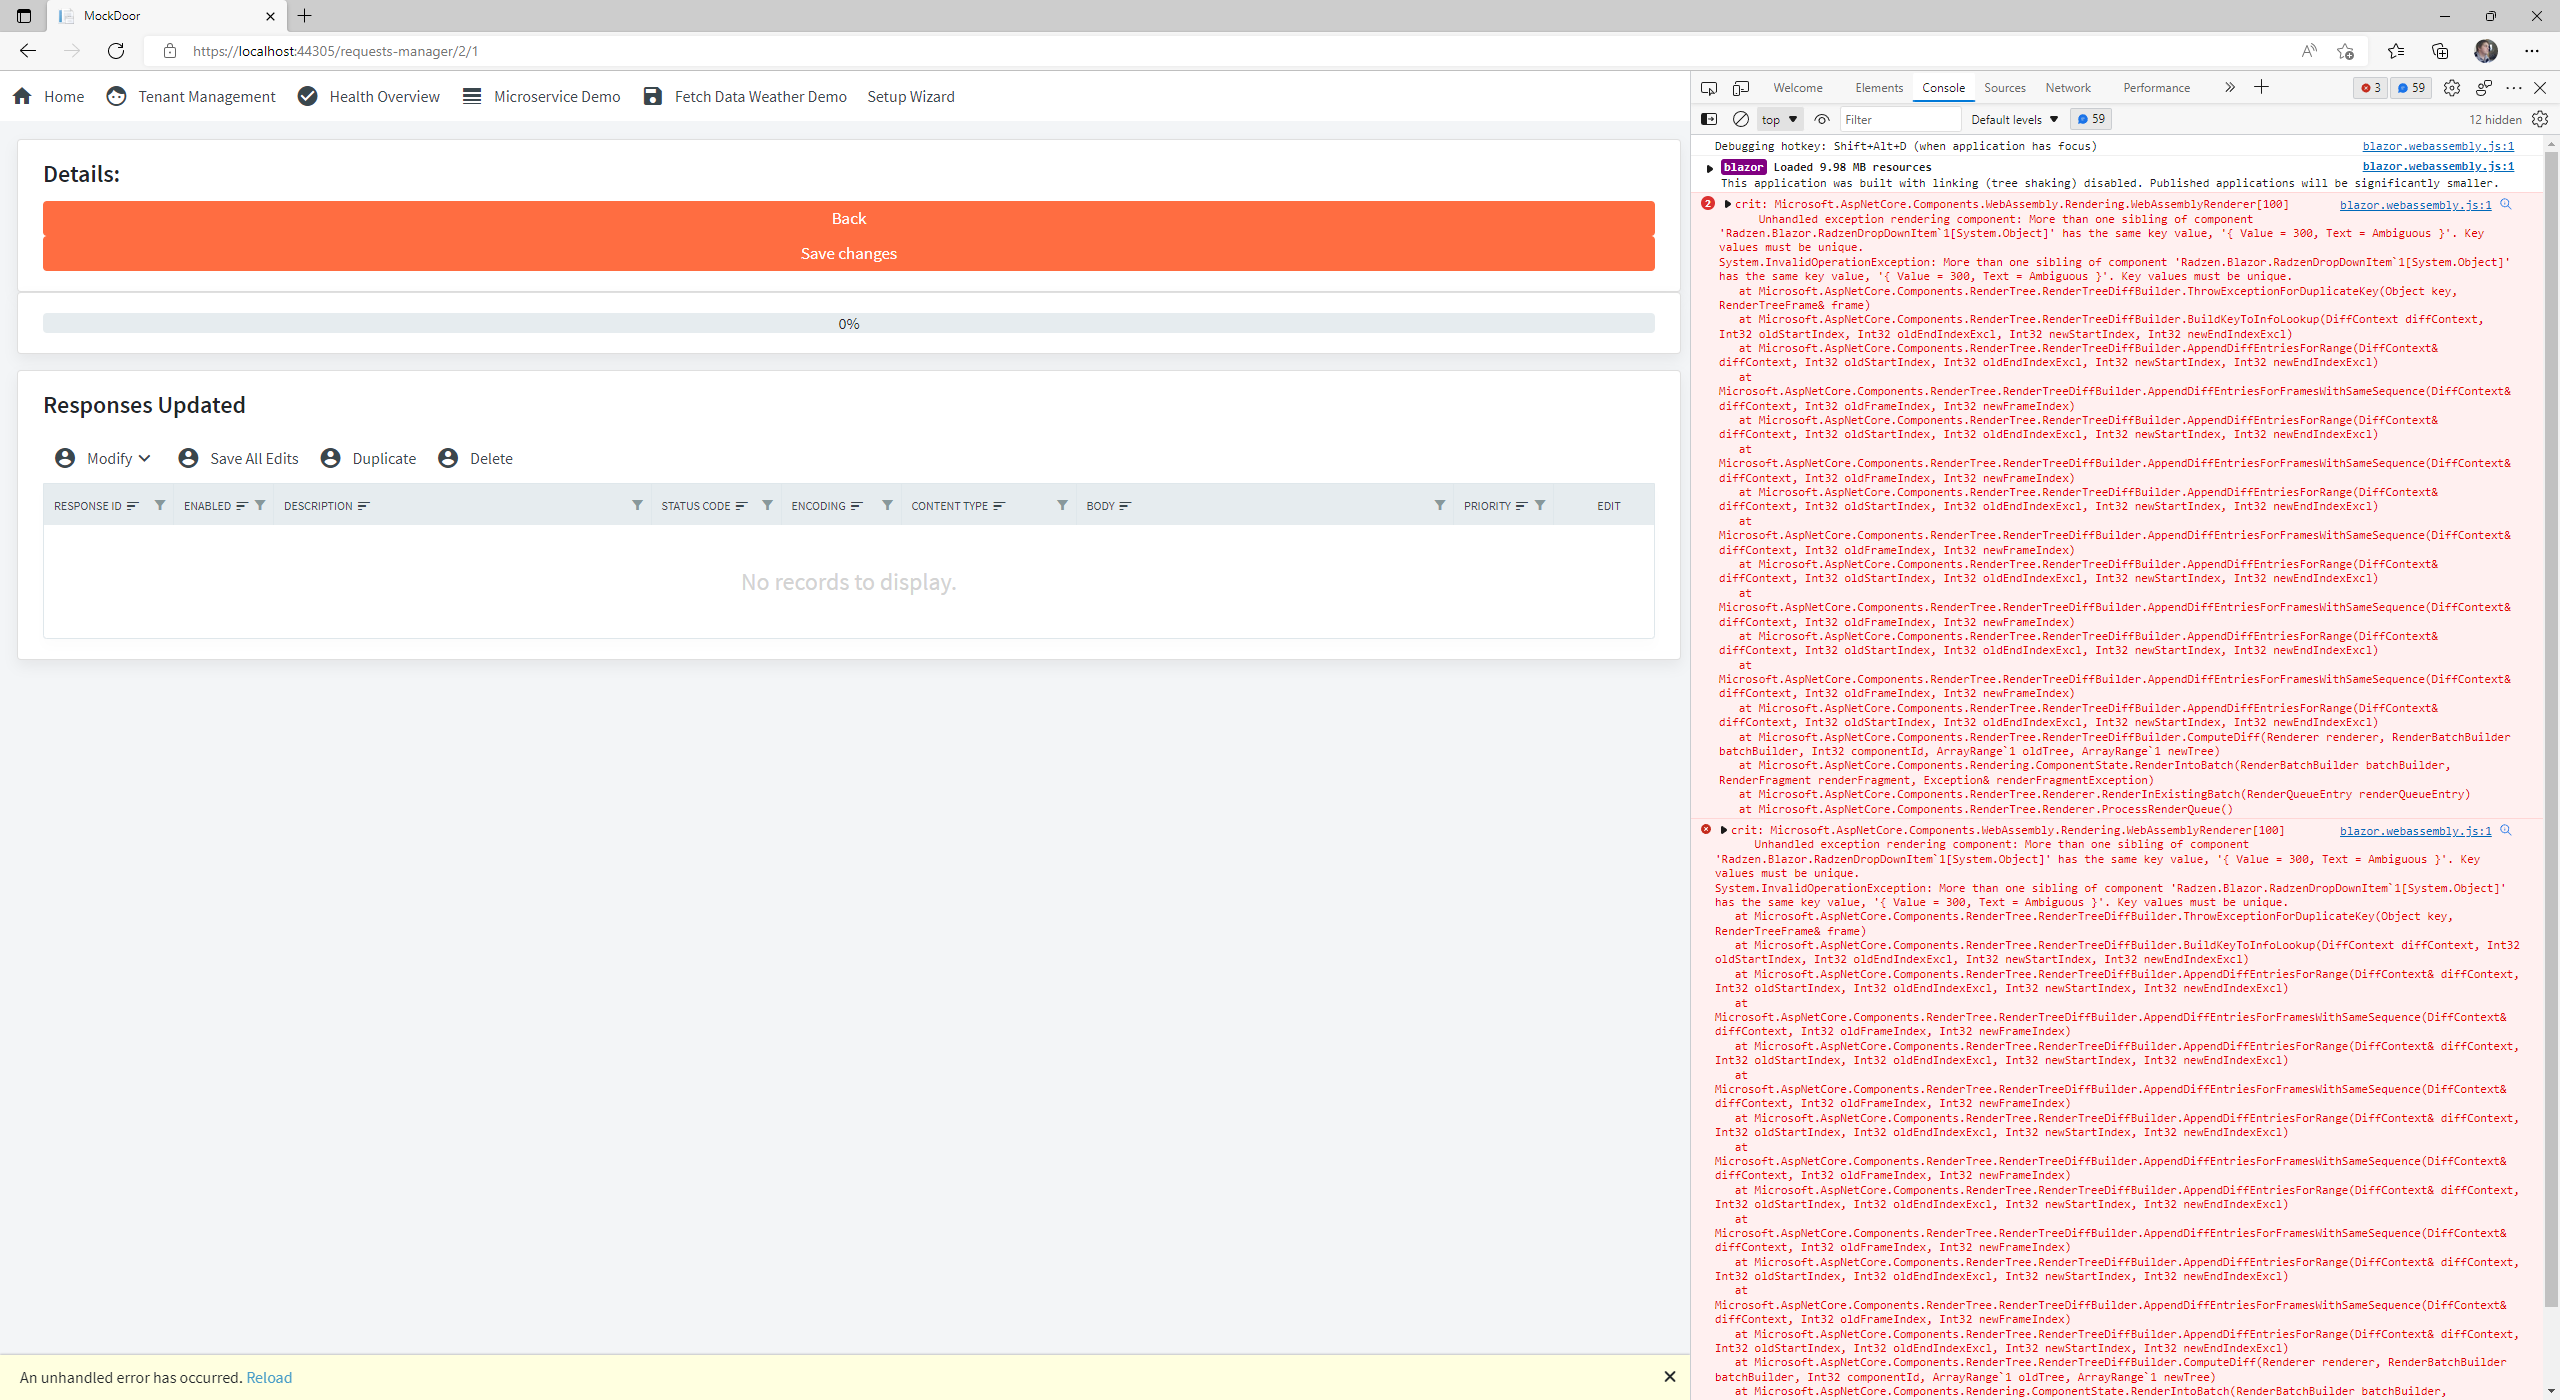Image resolution: width=2560 pixels, height=1400 pixels.
Task: Switch to the Elements tab
Action: pos(1878,88)
